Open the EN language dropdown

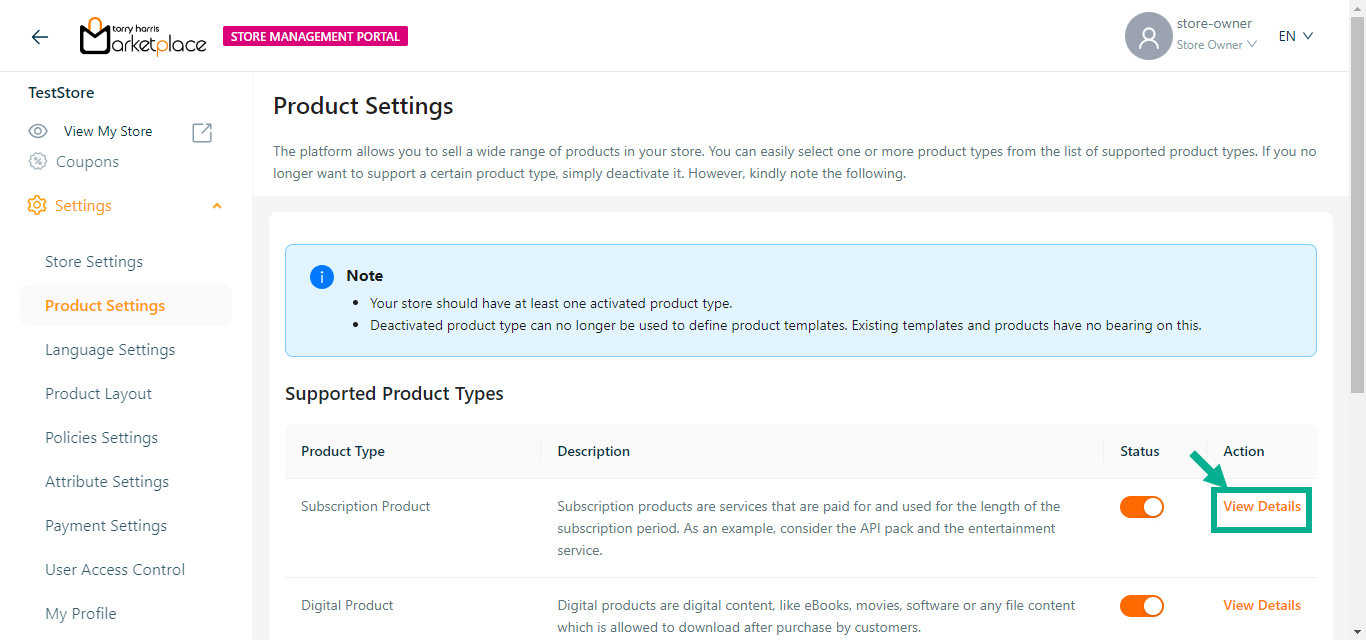click(1295, 36)
